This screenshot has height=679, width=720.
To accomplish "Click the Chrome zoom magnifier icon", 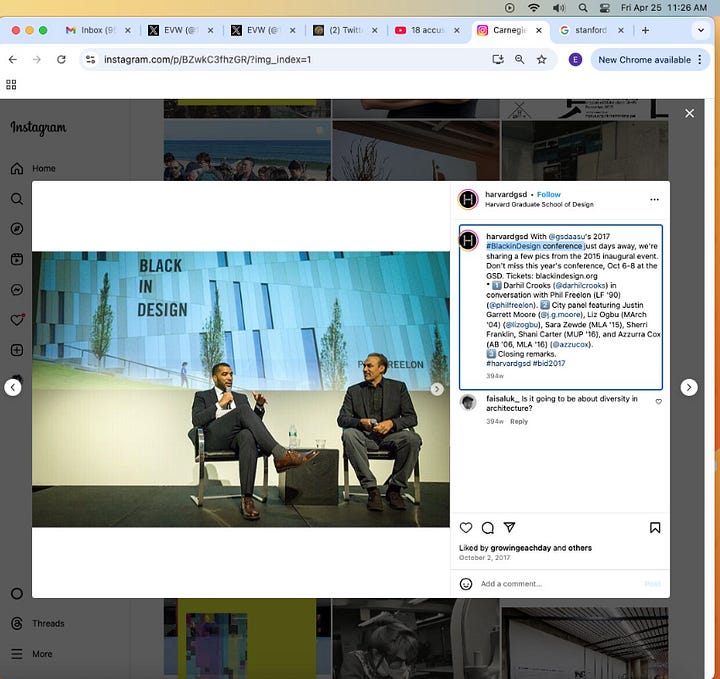I will coord(519,59).
